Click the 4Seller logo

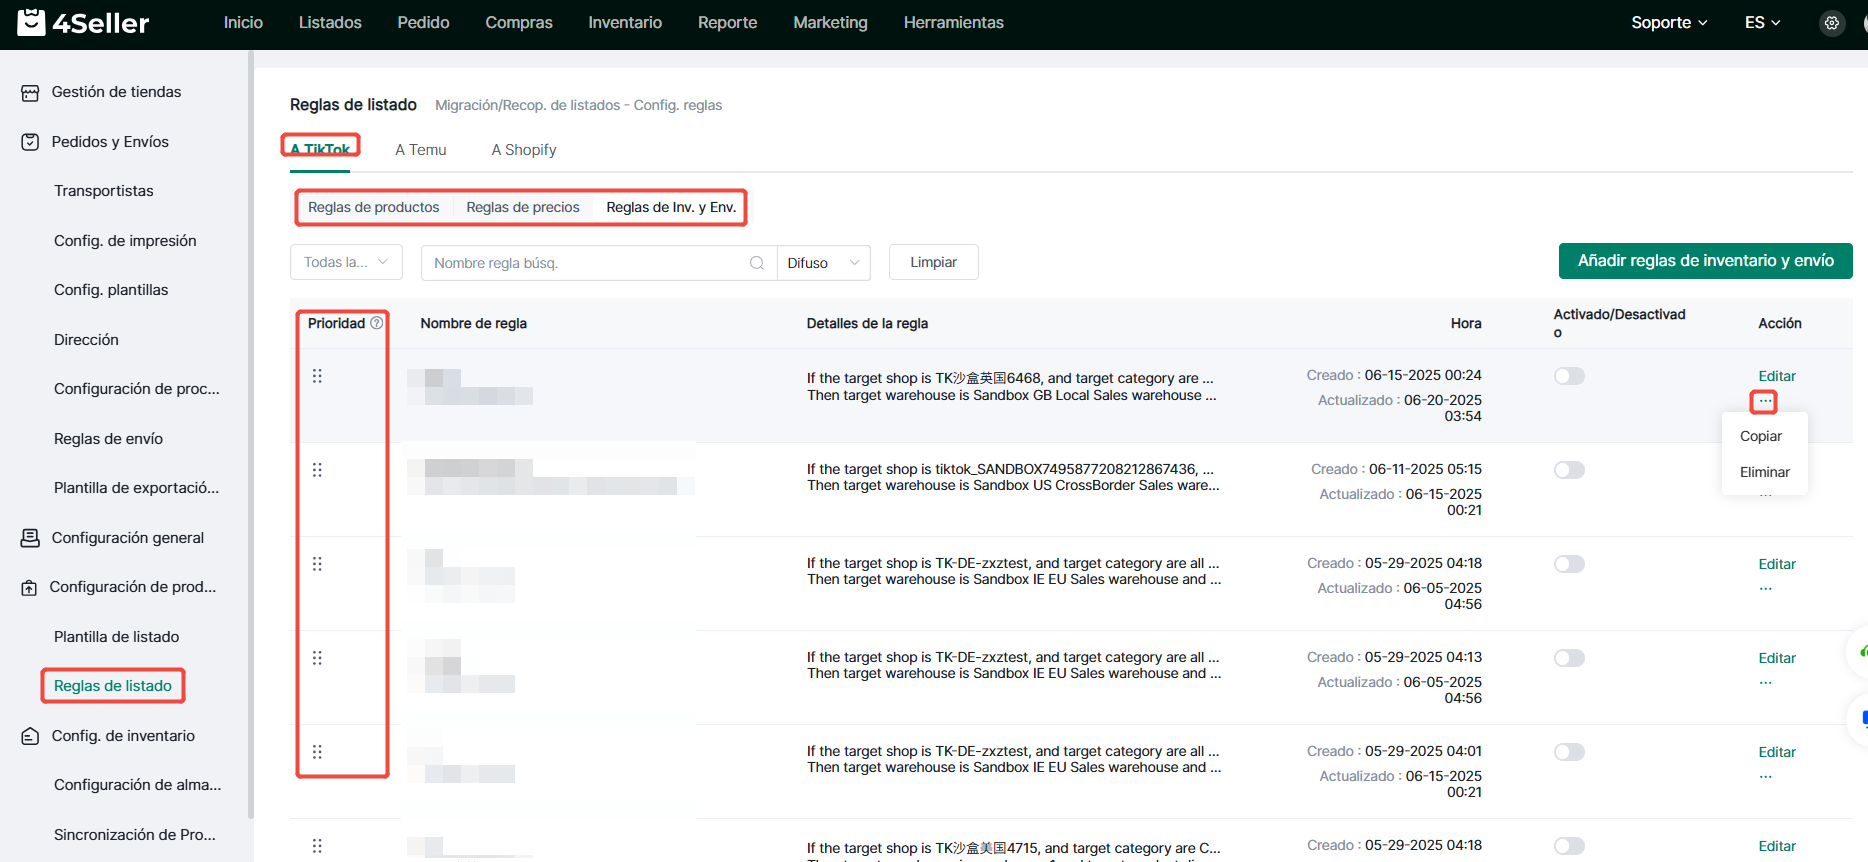point(83,22)
